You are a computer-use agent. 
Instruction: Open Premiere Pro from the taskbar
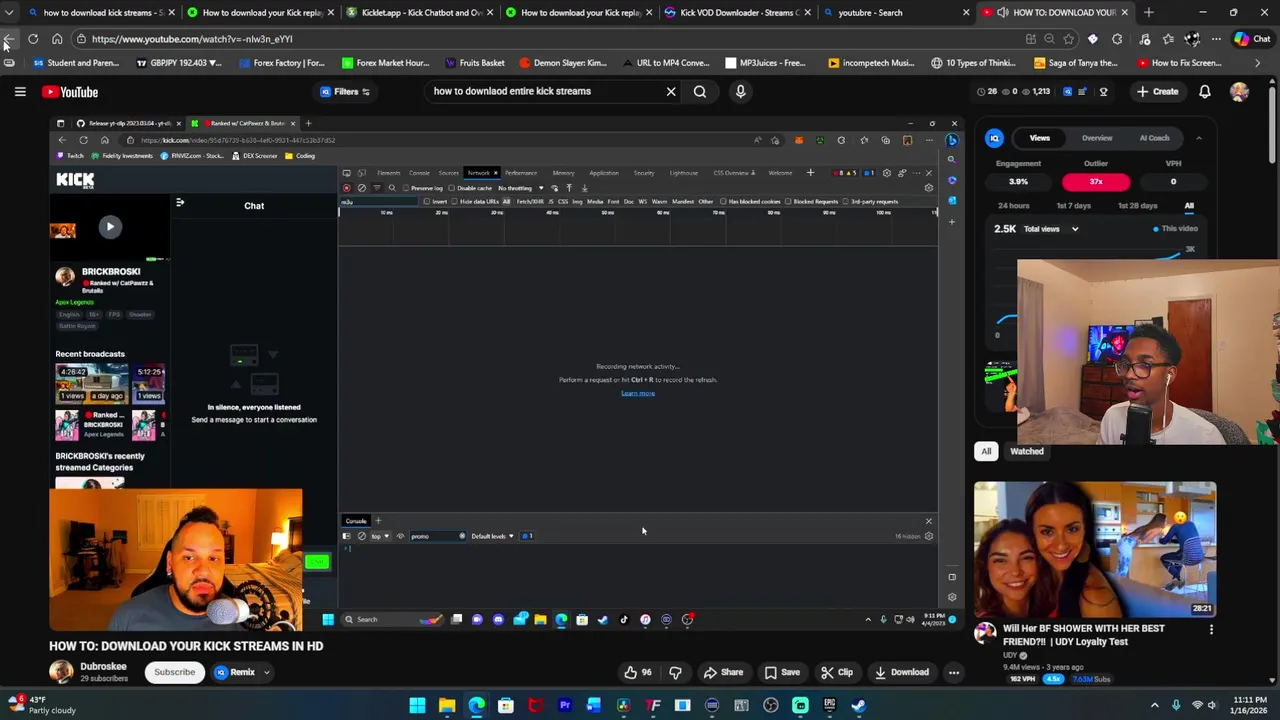click(565, 706)
